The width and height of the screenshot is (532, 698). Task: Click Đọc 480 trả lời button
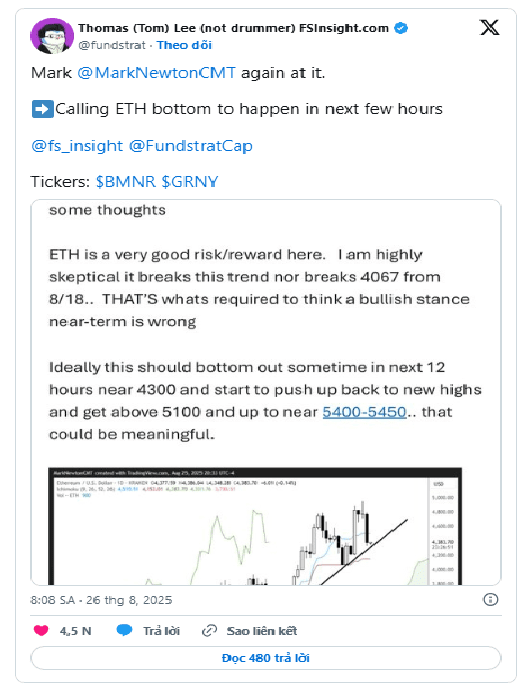(266, 658)
